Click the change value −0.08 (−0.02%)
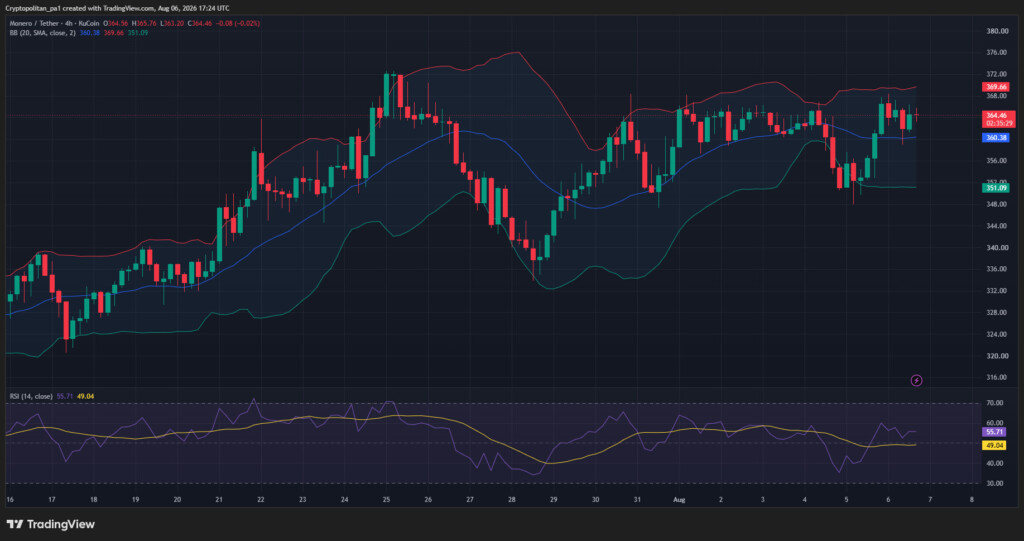The image size is (1024, 541). (x=238, y=24)
